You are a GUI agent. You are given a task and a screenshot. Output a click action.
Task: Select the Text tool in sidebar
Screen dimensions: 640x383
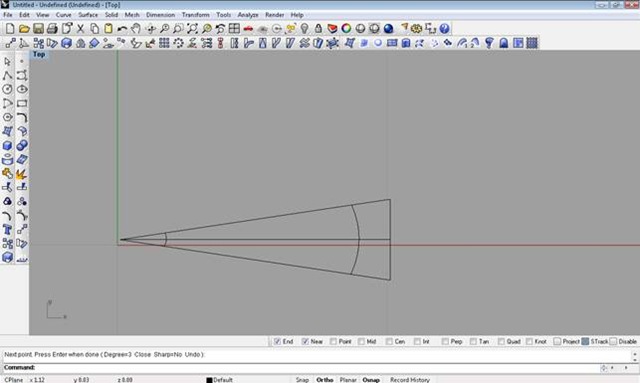pos(7,229)
